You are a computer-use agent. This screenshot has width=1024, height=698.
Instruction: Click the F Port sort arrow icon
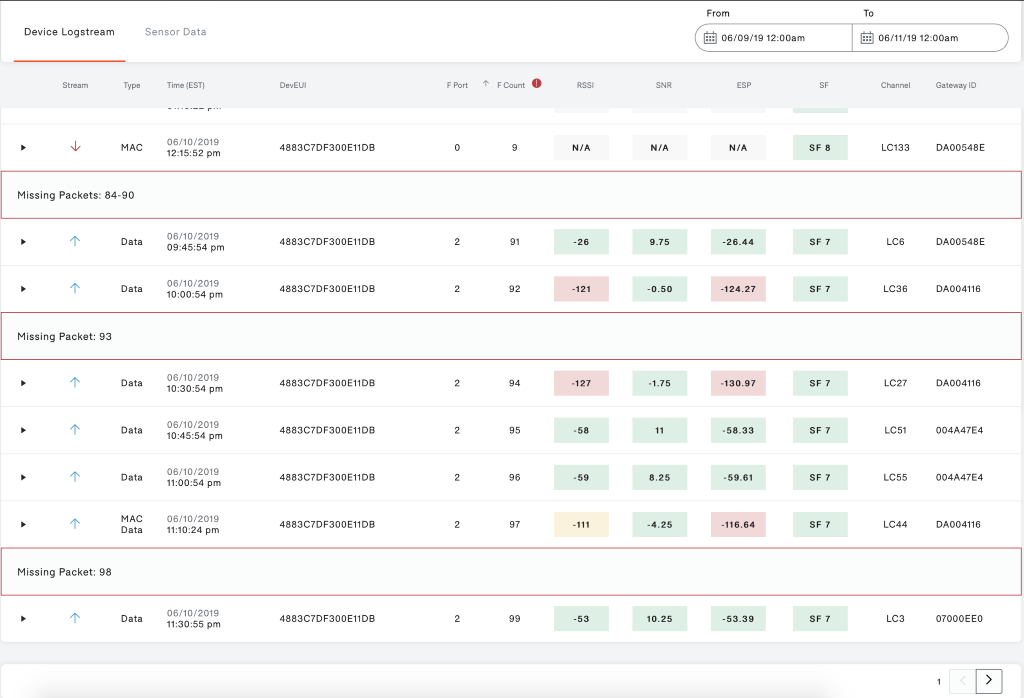pyautogui.click(x=486, y=84)
